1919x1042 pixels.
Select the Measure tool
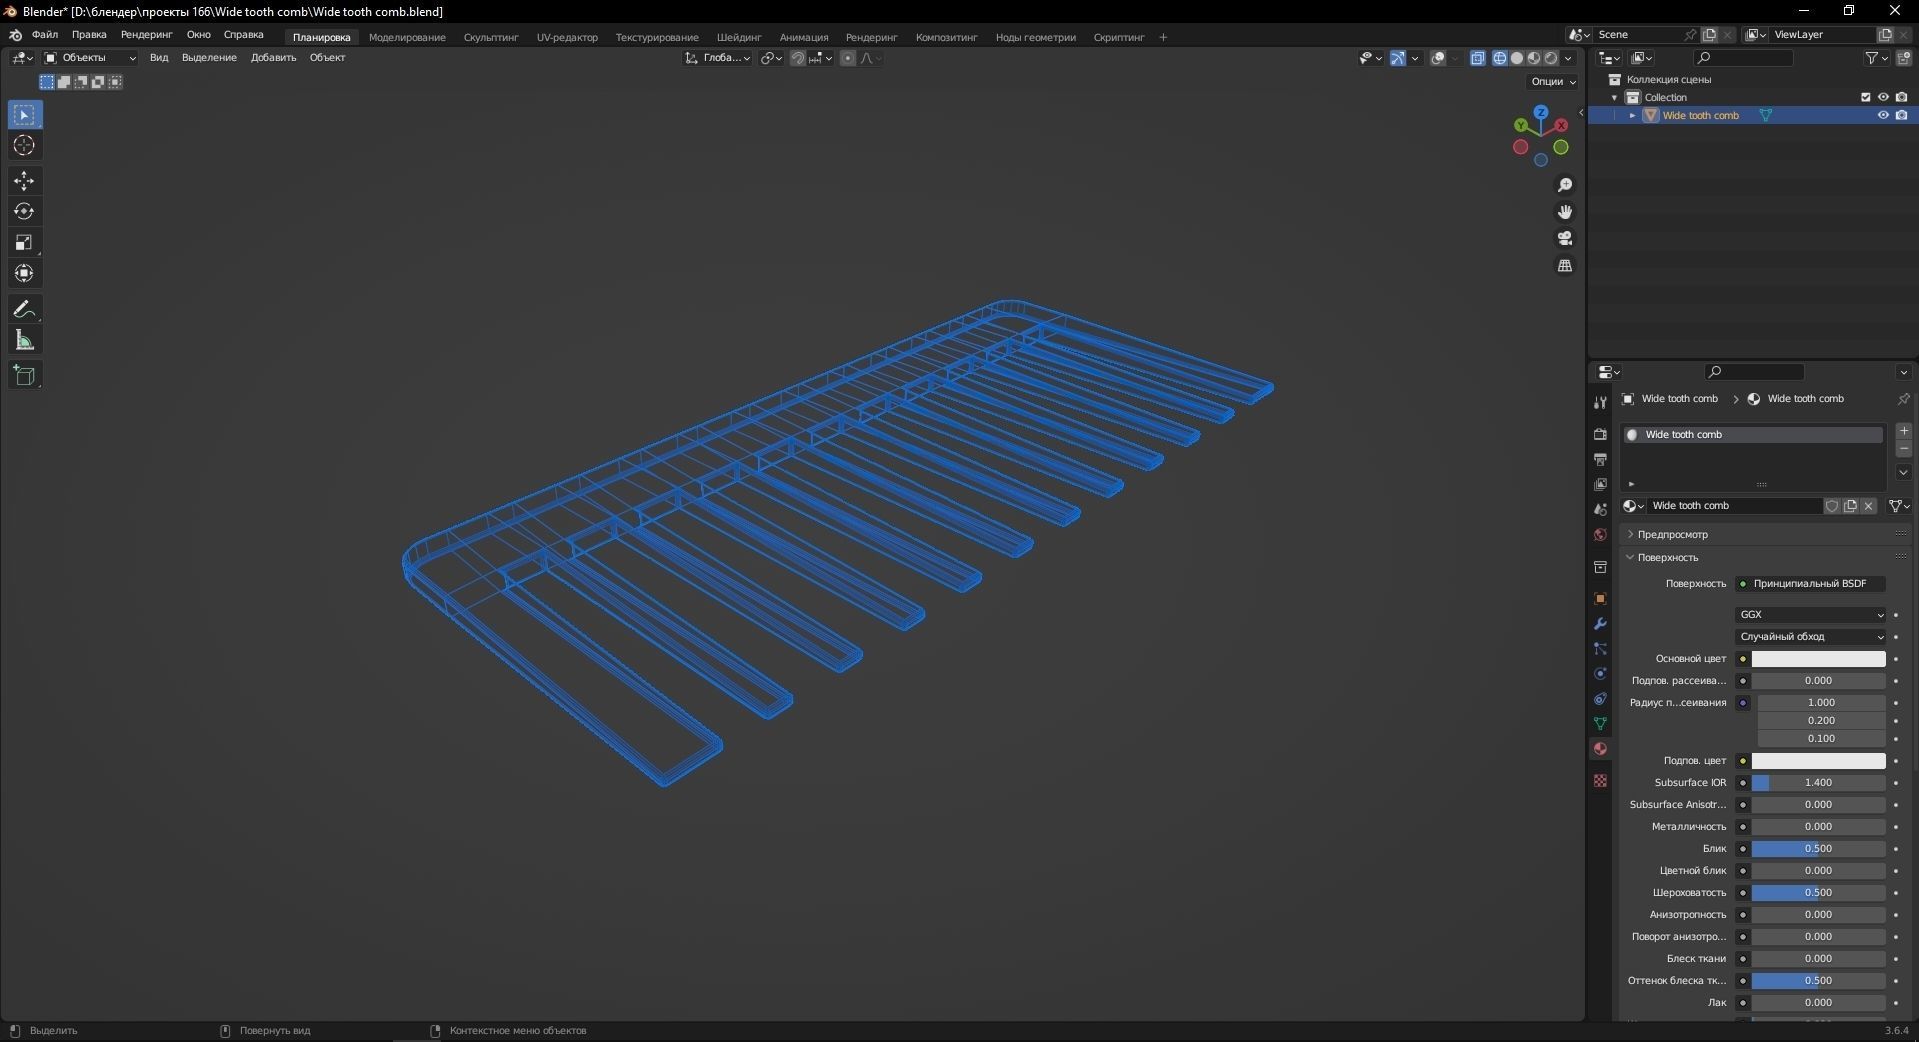tap(25, 341)
